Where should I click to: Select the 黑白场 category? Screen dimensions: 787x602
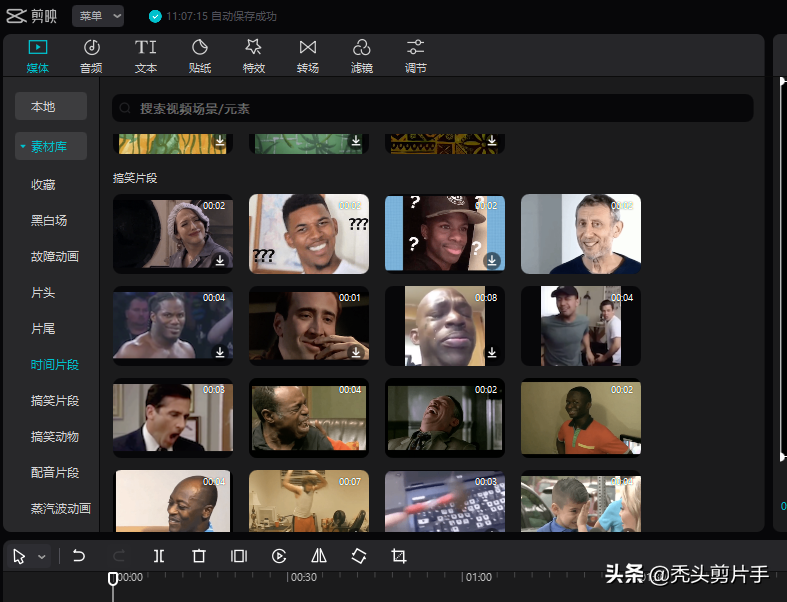click(49, 220)
